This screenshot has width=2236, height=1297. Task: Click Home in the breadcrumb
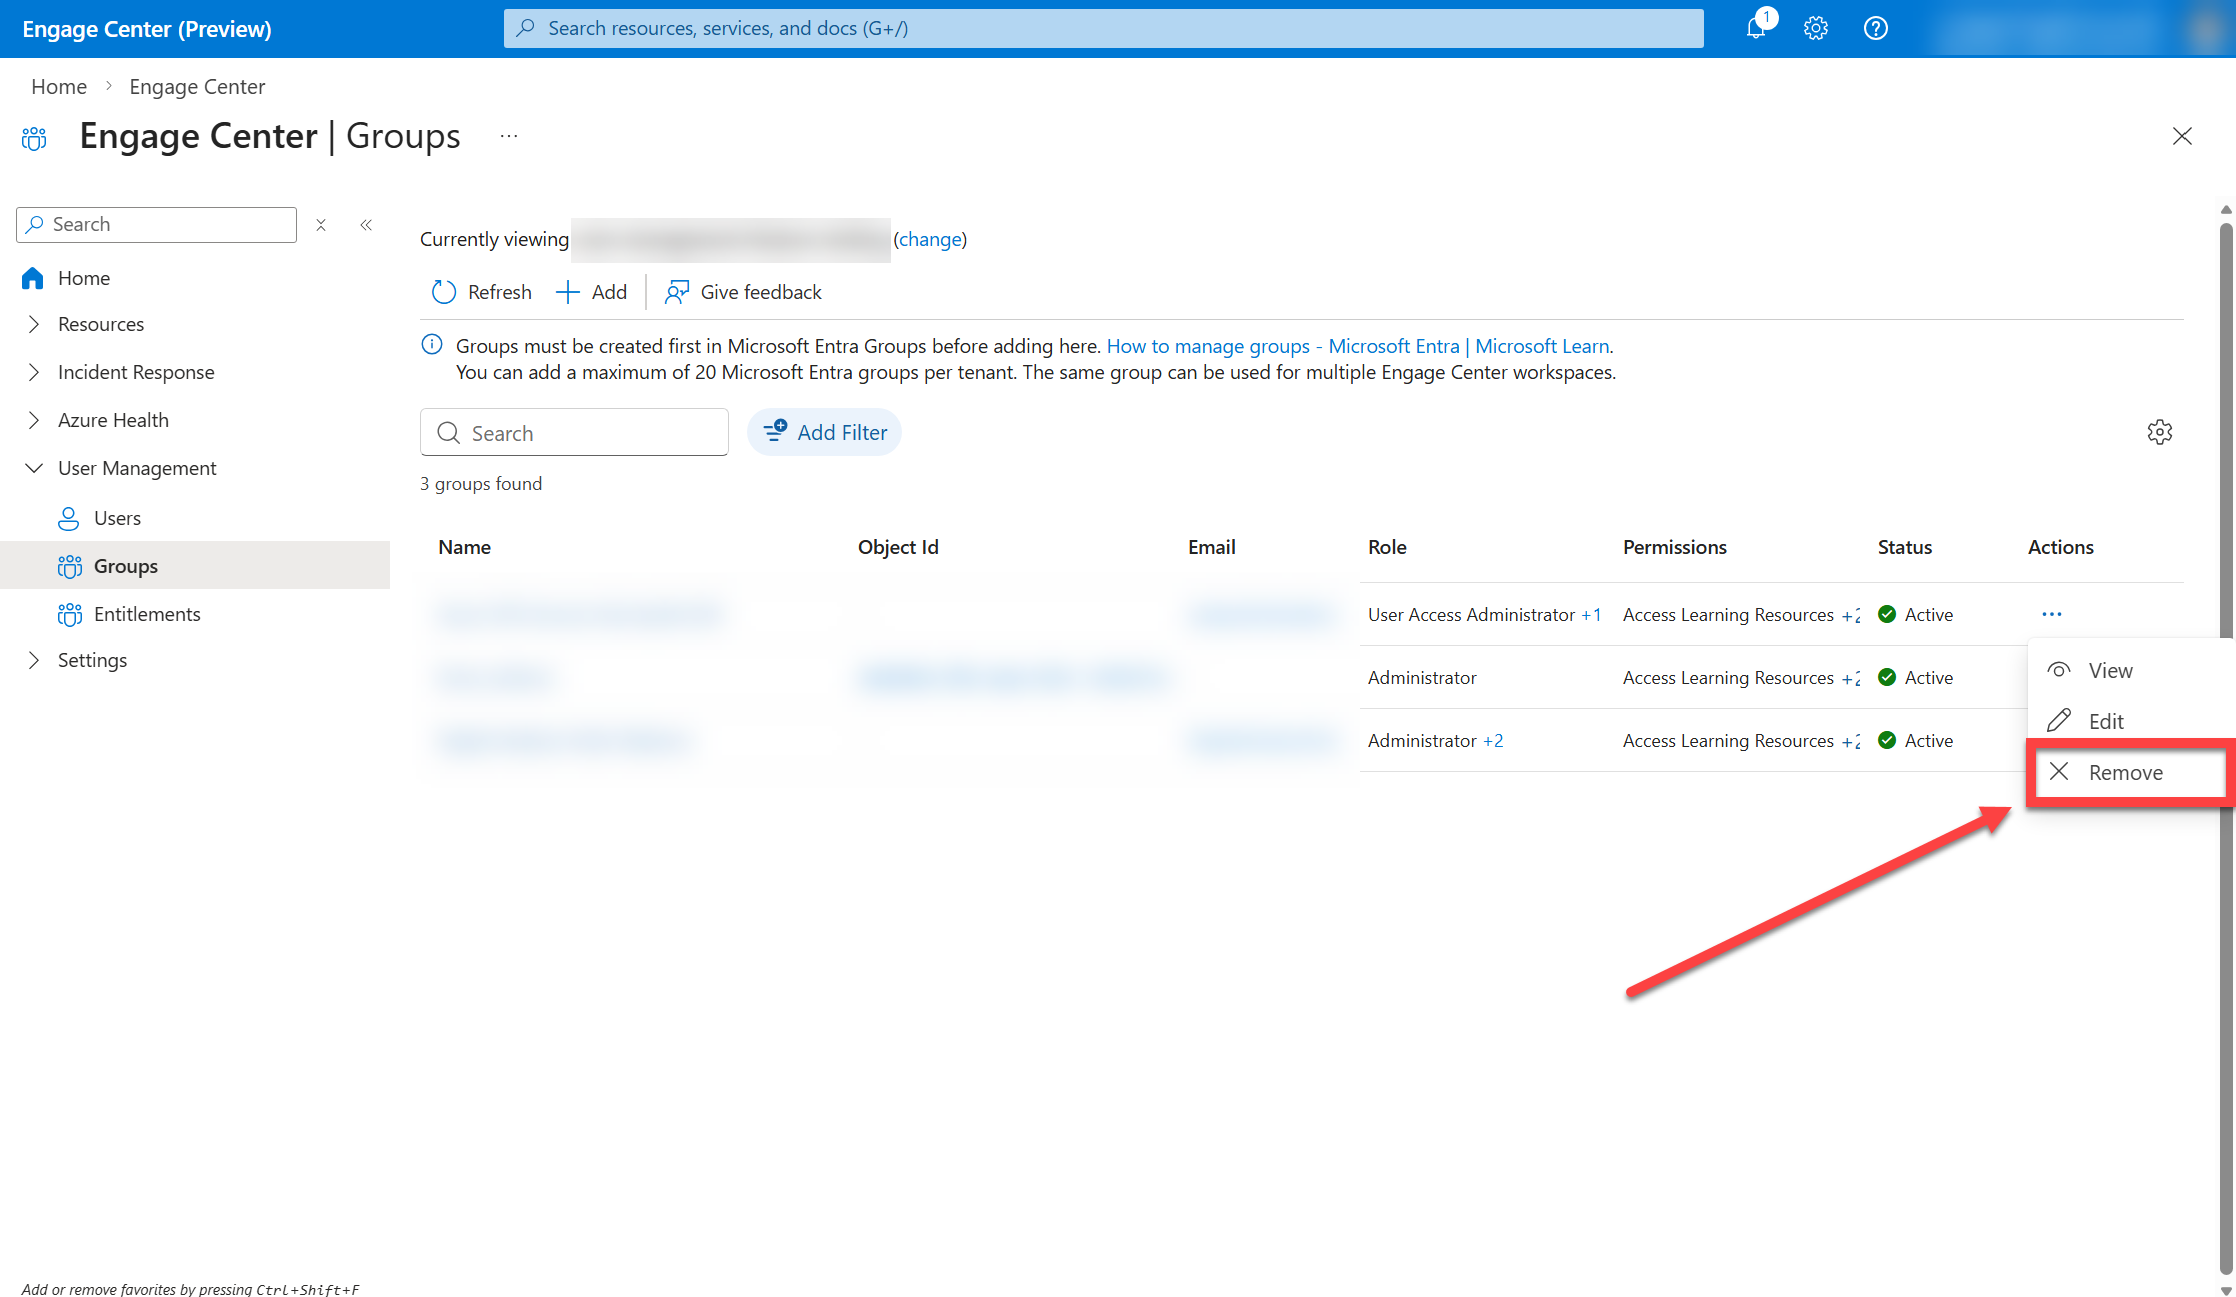59,87
